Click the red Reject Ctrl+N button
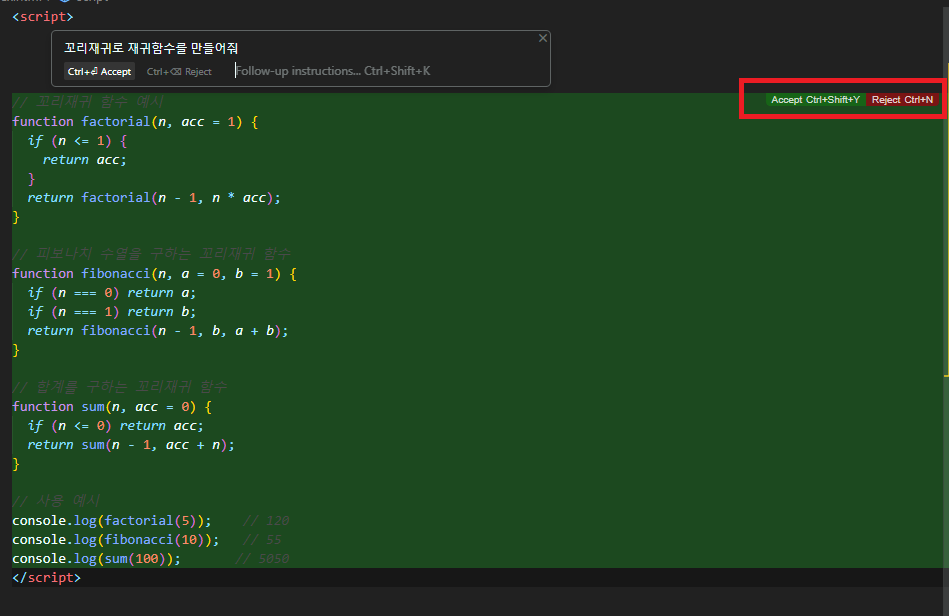949x616 pixels. (902, 100)
